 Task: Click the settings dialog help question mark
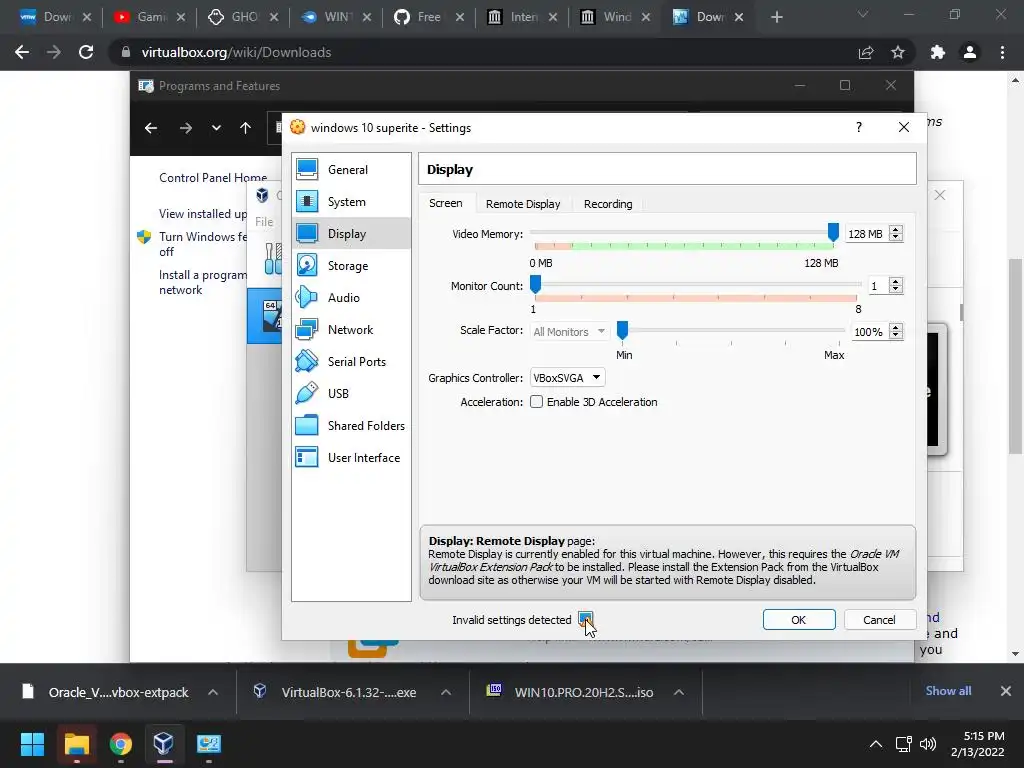859,127
